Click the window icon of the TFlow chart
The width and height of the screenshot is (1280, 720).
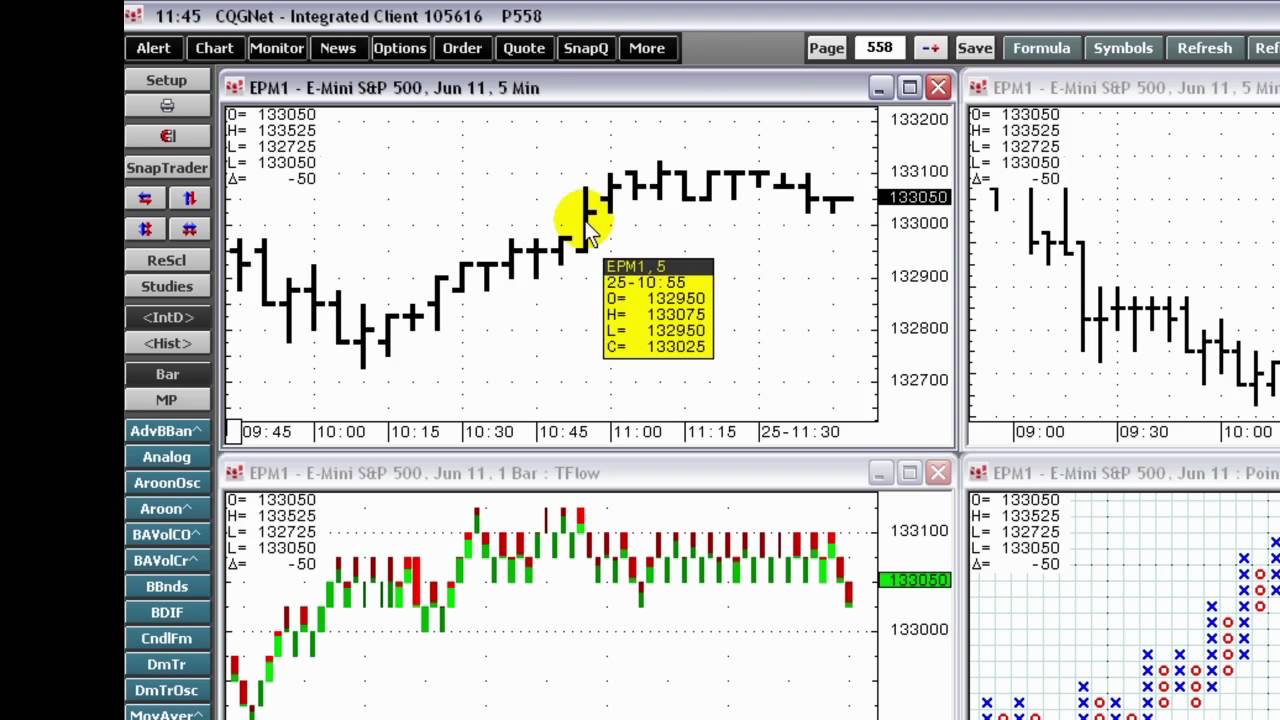(x=234, y=473)
